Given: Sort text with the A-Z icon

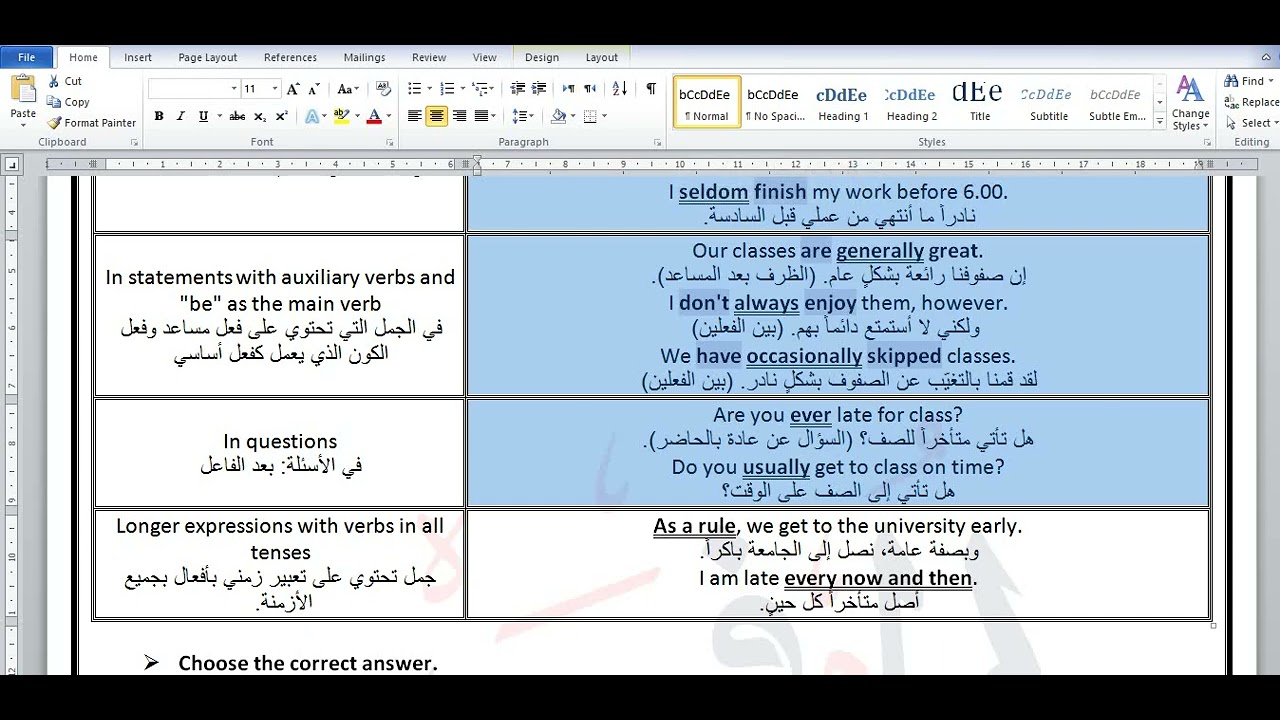Looking at the screenshot, I should (x=620, y=89).
